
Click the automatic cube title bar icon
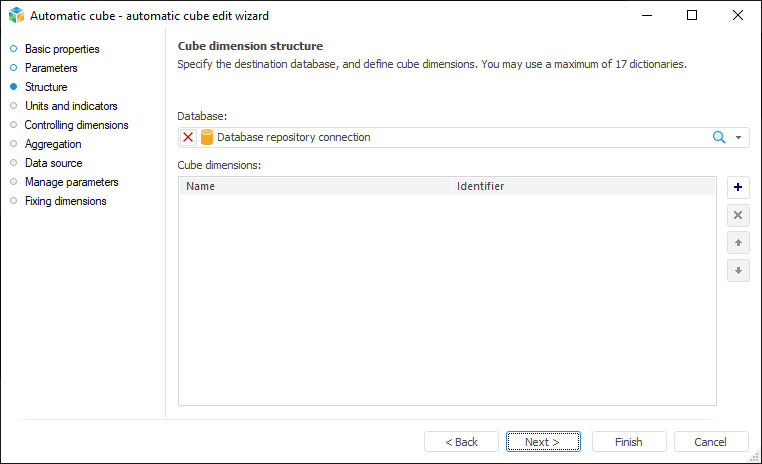[x=15, y=16]
